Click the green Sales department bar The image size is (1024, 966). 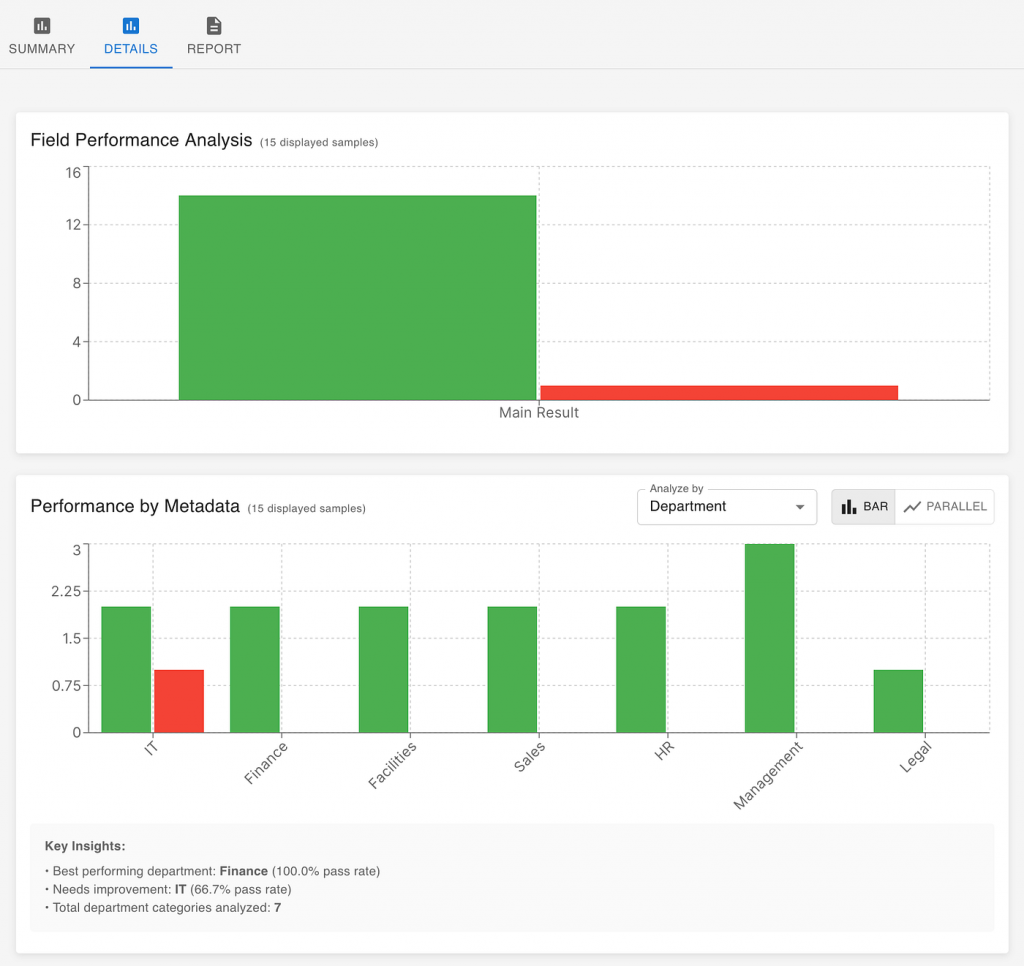tap(512, 669)
